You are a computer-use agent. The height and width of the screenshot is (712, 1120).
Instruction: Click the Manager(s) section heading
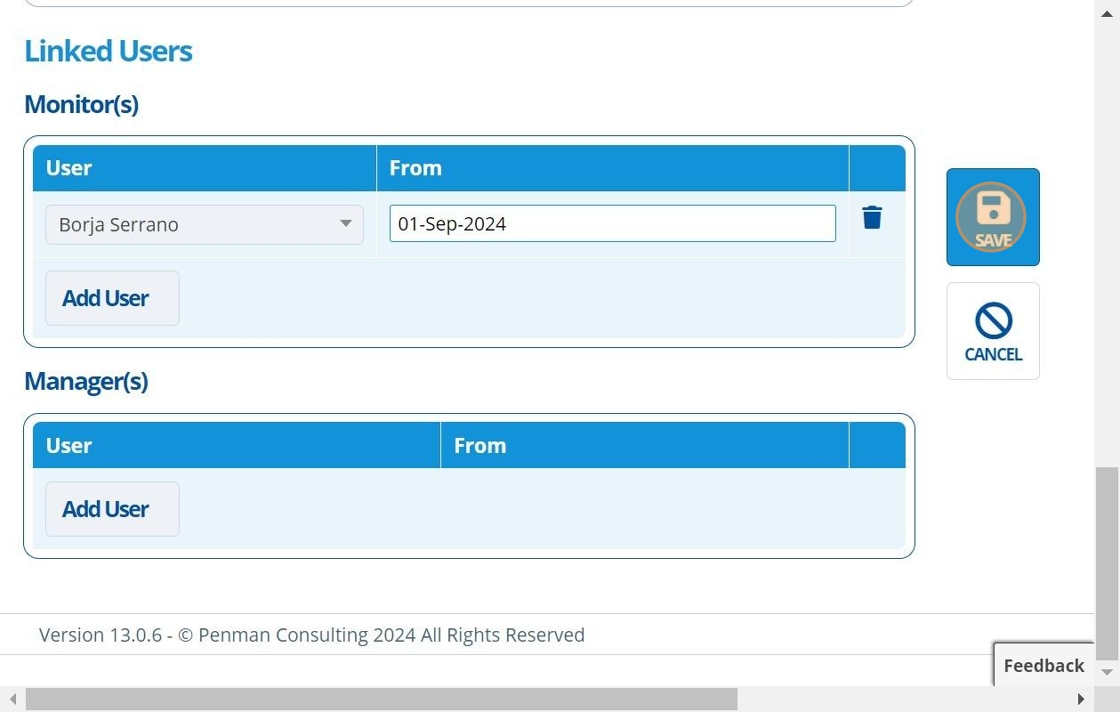click(86, 381)
